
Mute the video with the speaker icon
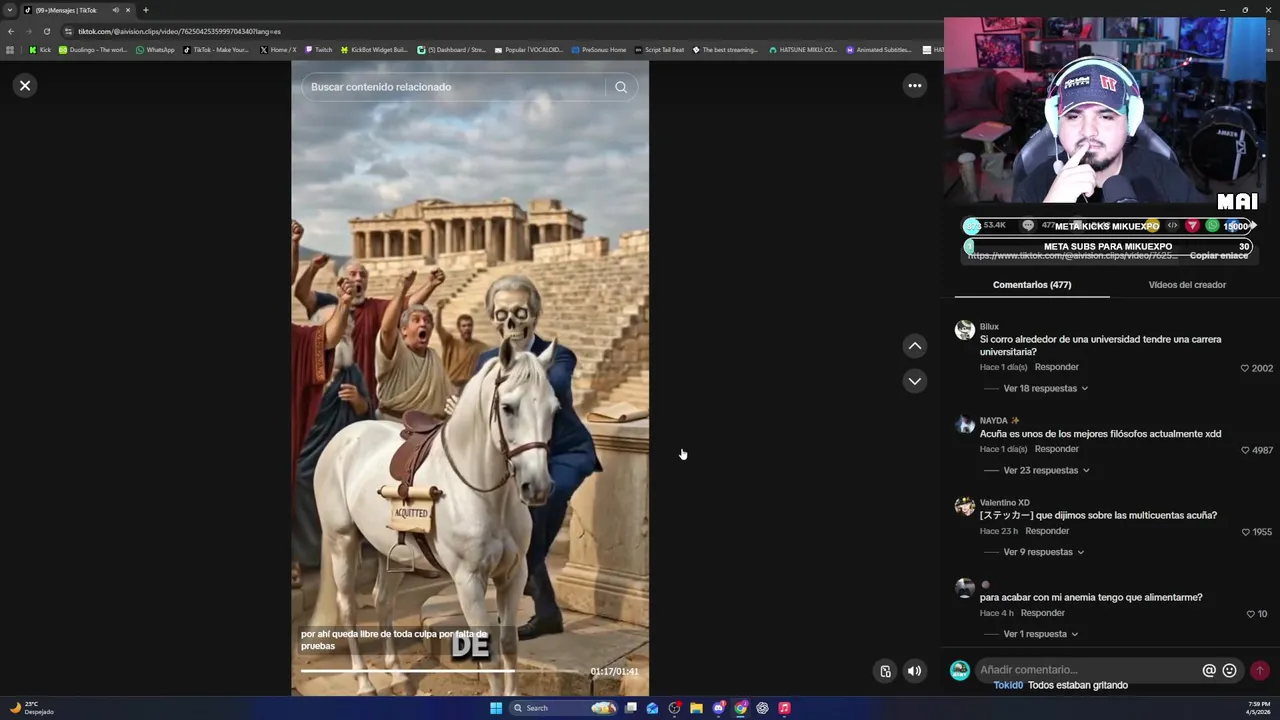914,671
